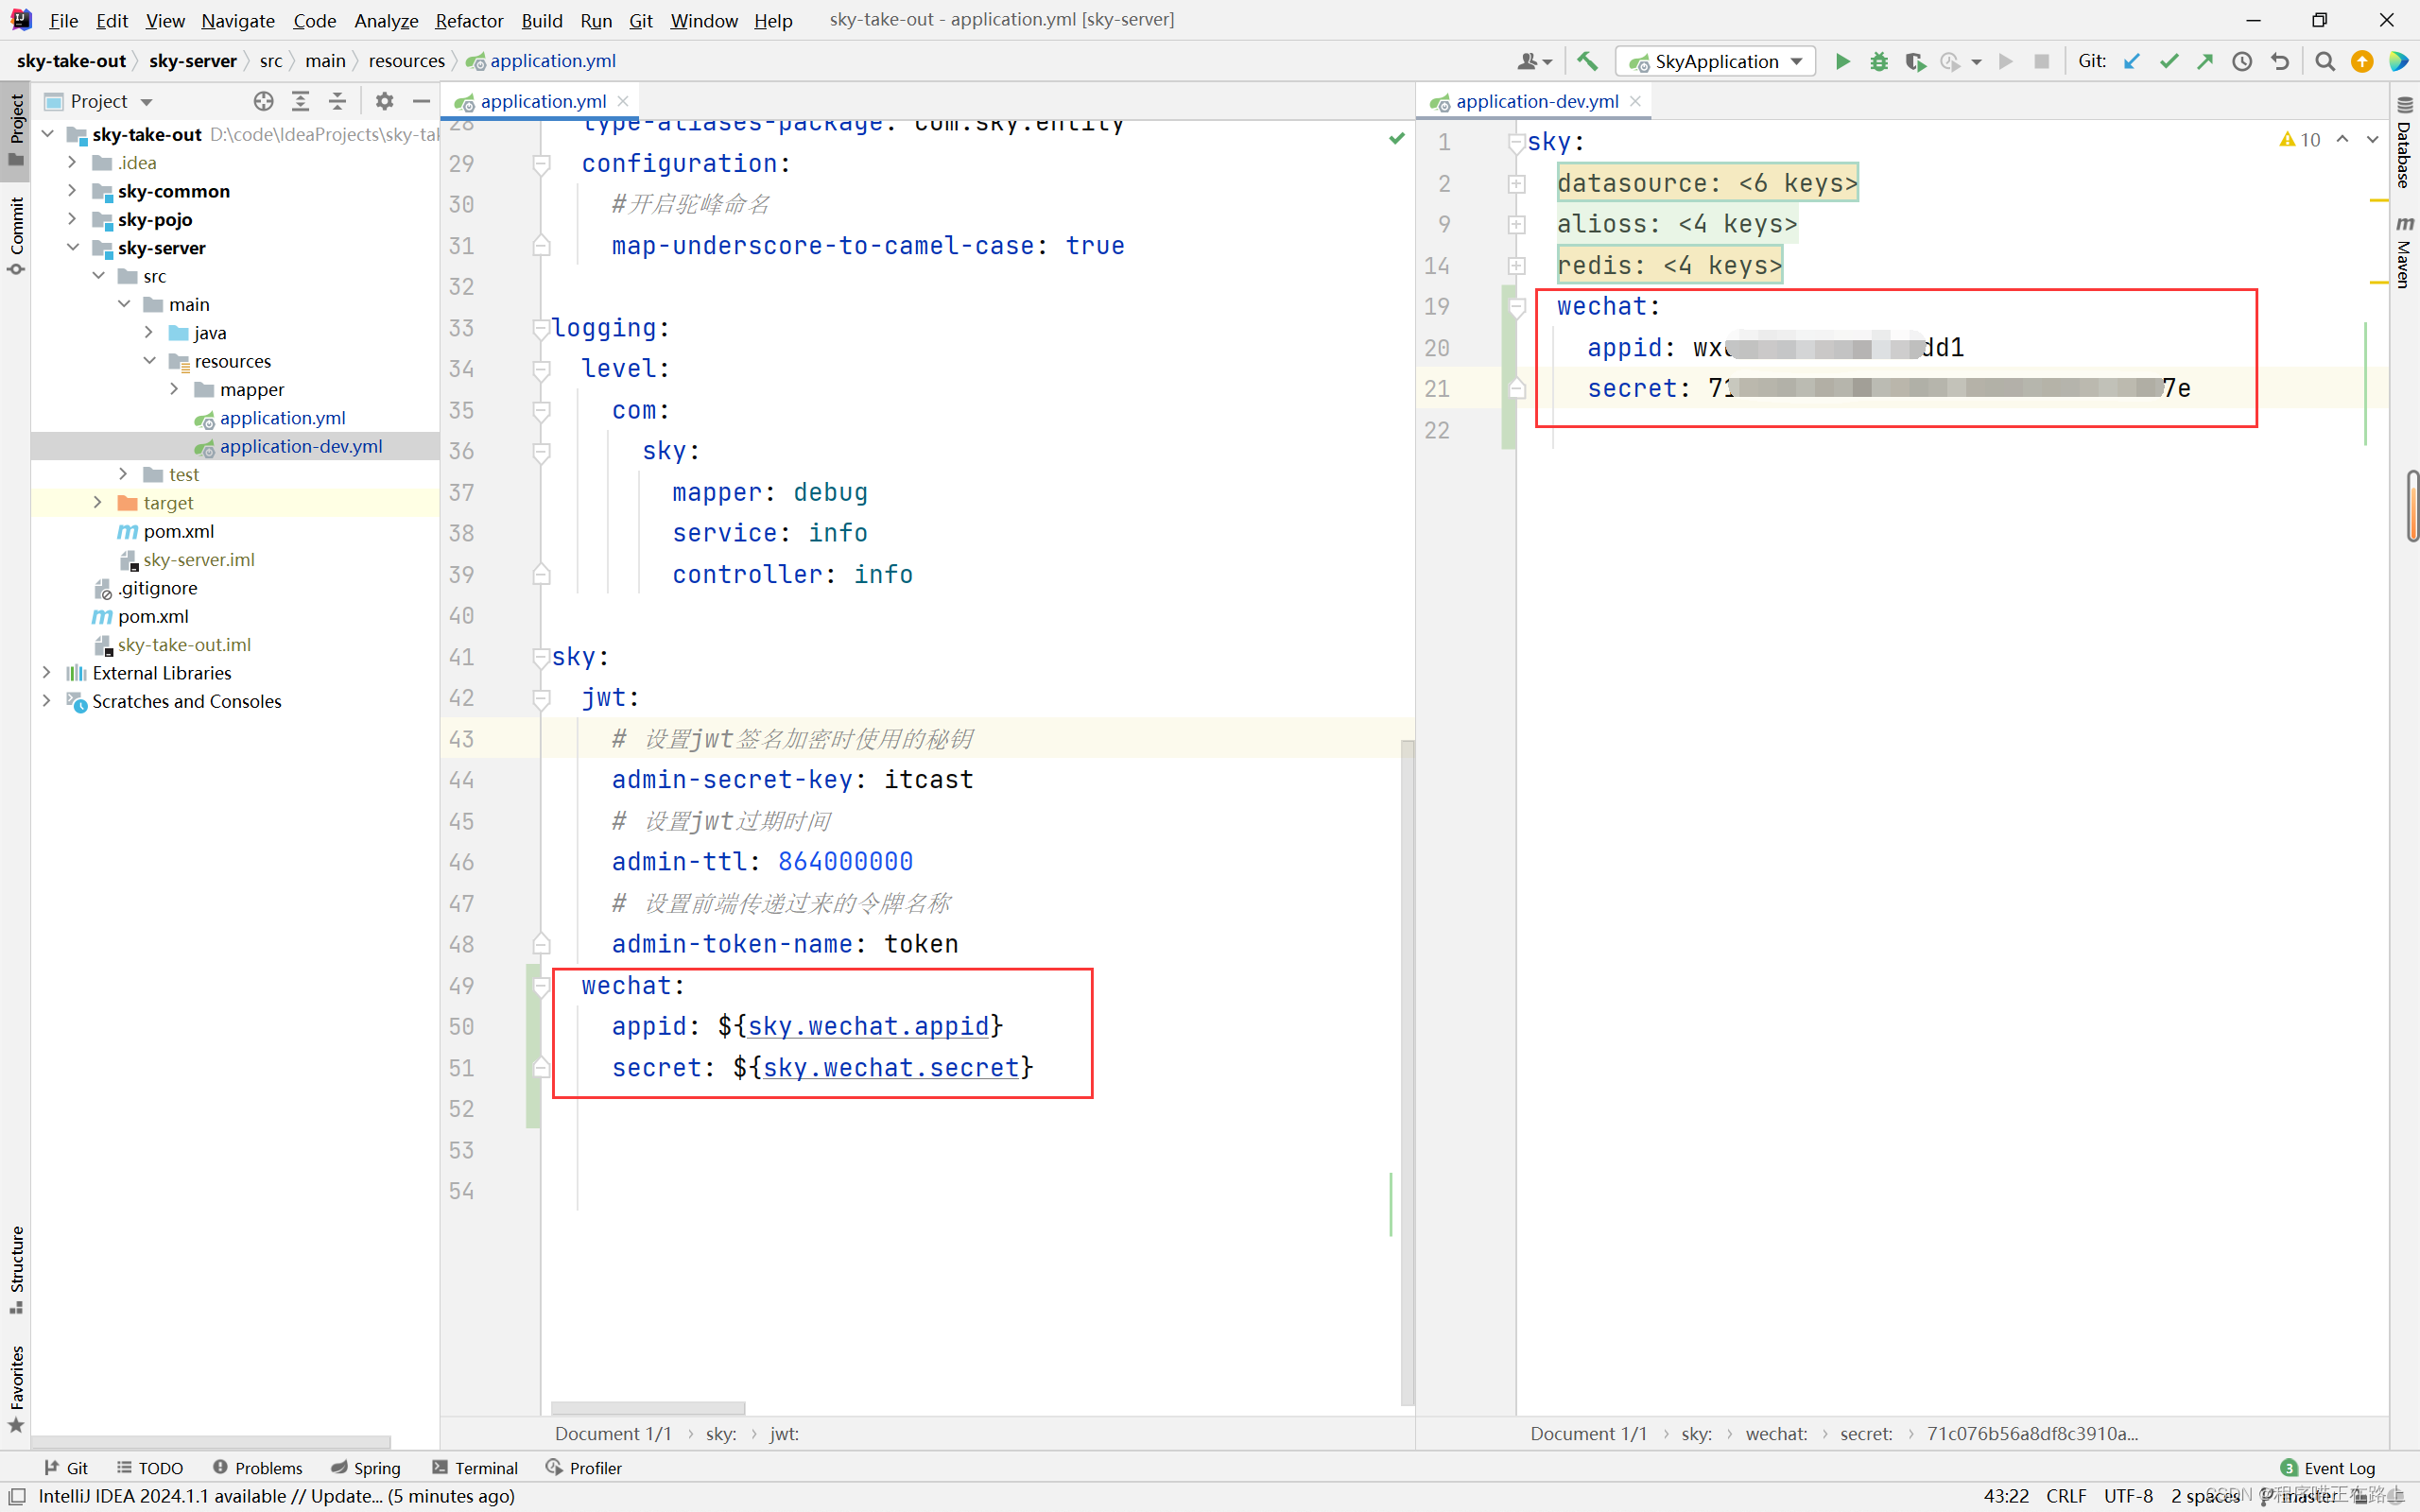The width and height of the screenshot is (2420, 1512).
Task: Toggle the Project tool window sidebar button
Action: [16, 129]
